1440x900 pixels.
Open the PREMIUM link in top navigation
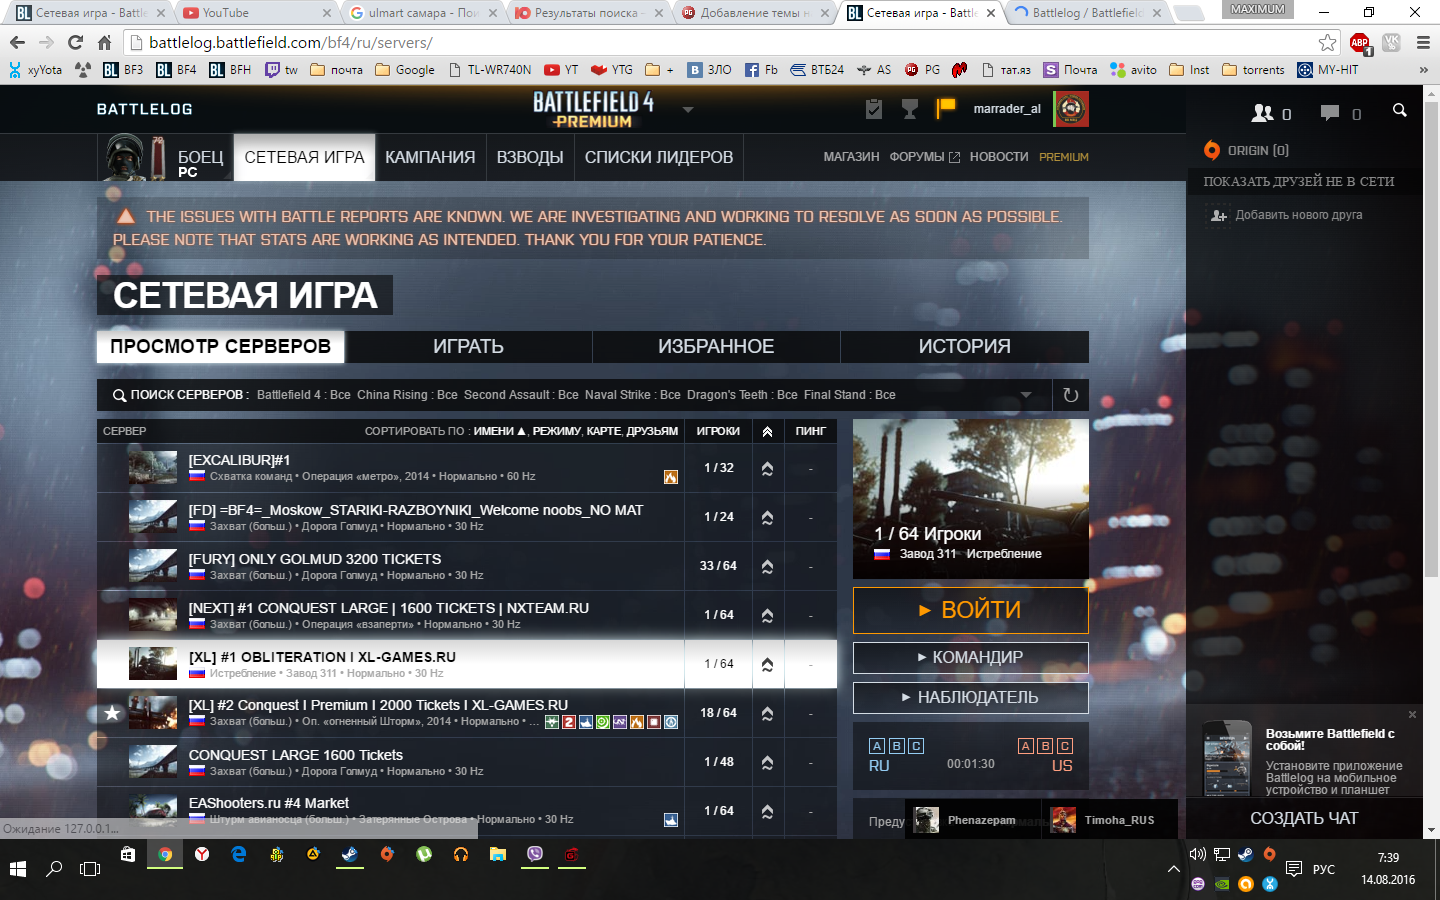tap(1064, 157)
